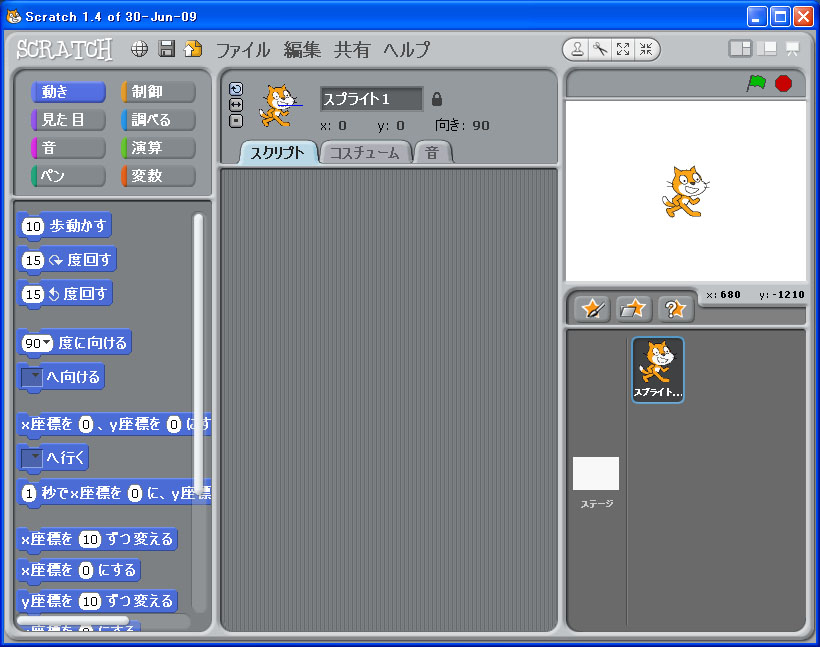This screenshot has height=647, width=820.
Task: Click the SCRATCH logo
Action: (64, 50)
